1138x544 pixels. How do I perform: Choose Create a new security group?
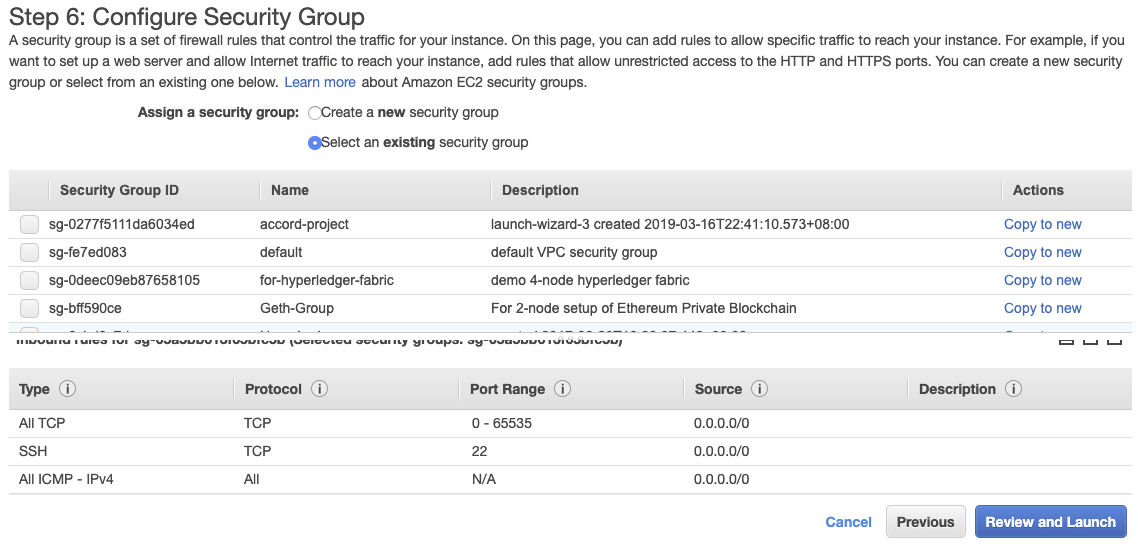[x=315, y=113]
